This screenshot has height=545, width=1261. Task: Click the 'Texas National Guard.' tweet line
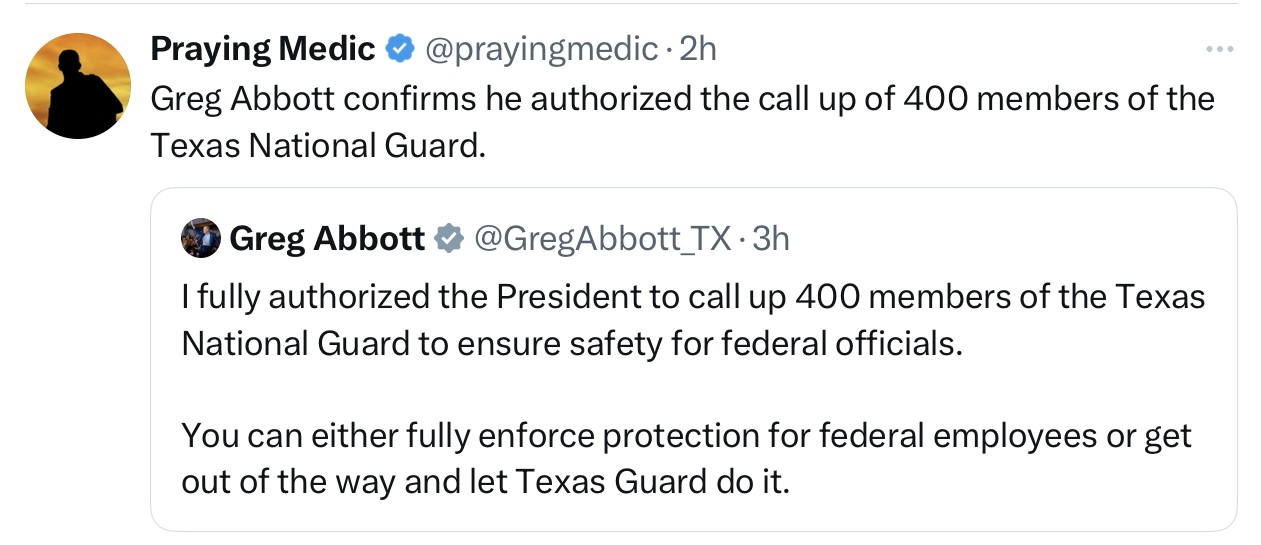pos(318,145)
